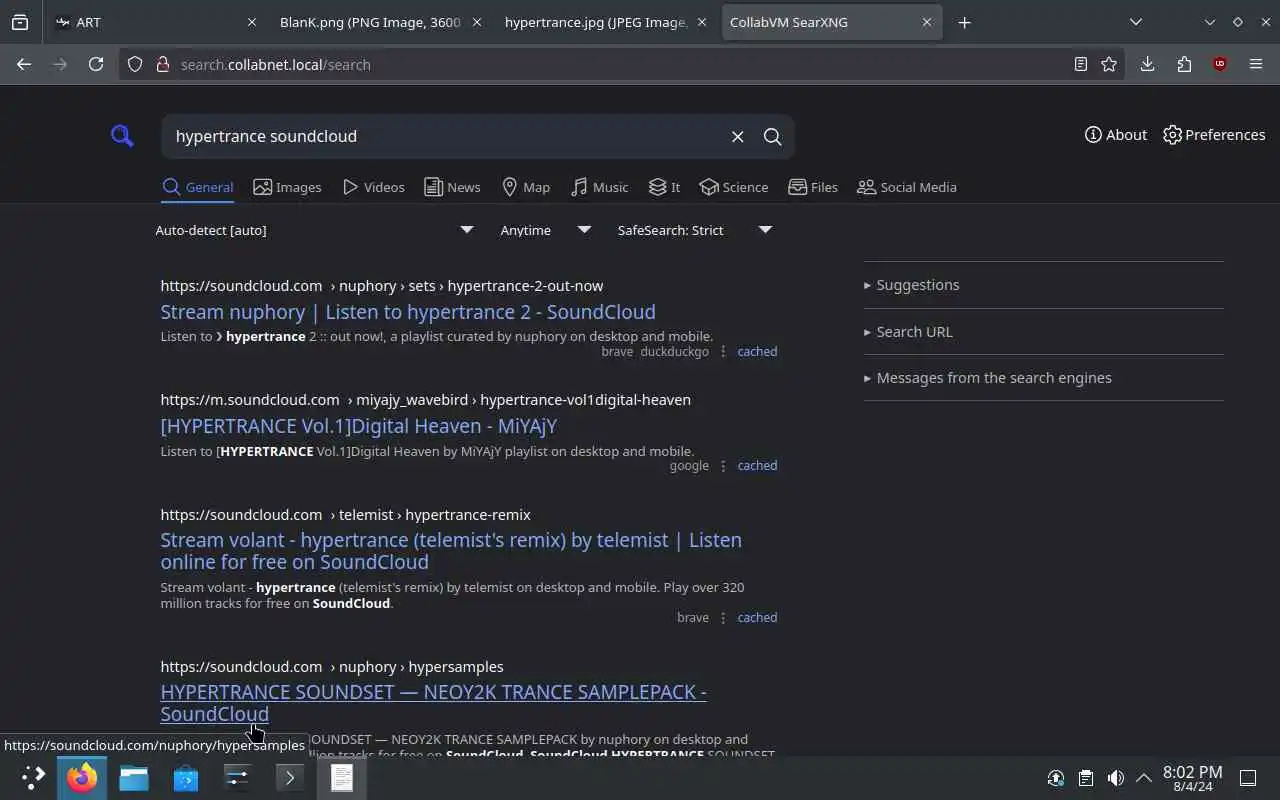The width and height of the screenshot is (1280, 800).
Task: Open the KDE application launcher
Action: point(33,777)
